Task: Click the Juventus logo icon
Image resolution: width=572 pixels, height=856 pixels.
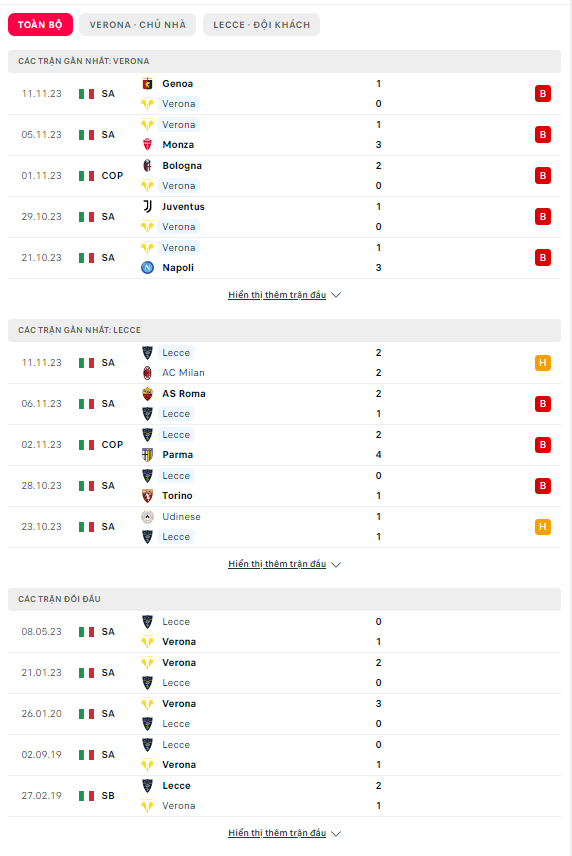Action: pos(147,206)
